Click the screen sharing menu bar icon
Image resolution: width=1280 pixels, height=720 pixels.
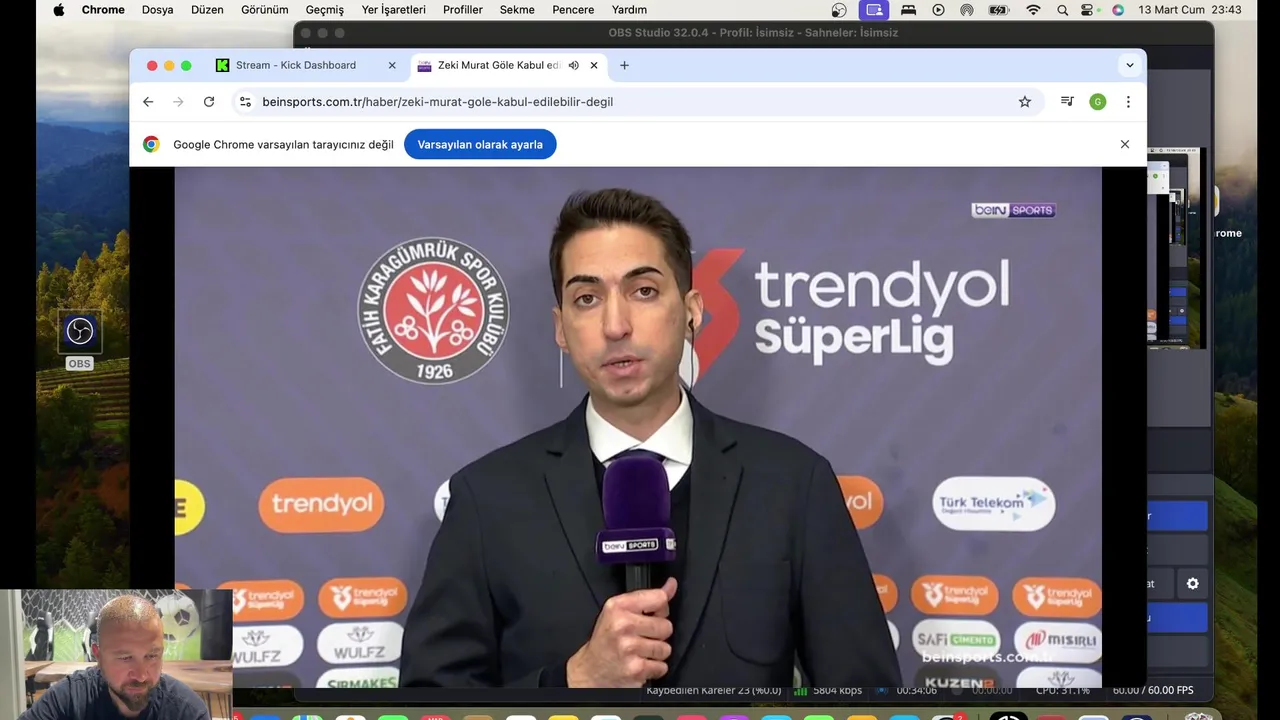(x=874, y=10)
